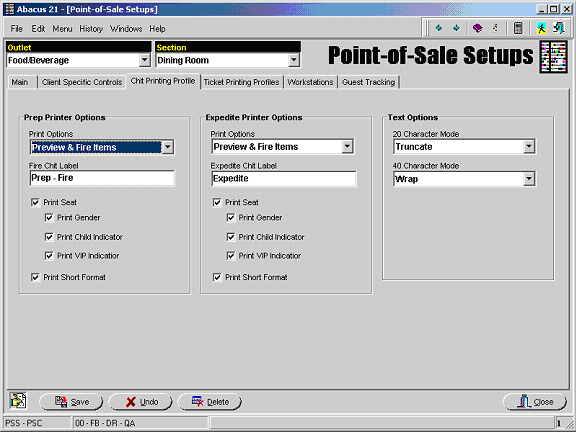
Task: Click the abacus logo beside the title
Action: click(553, 57)
